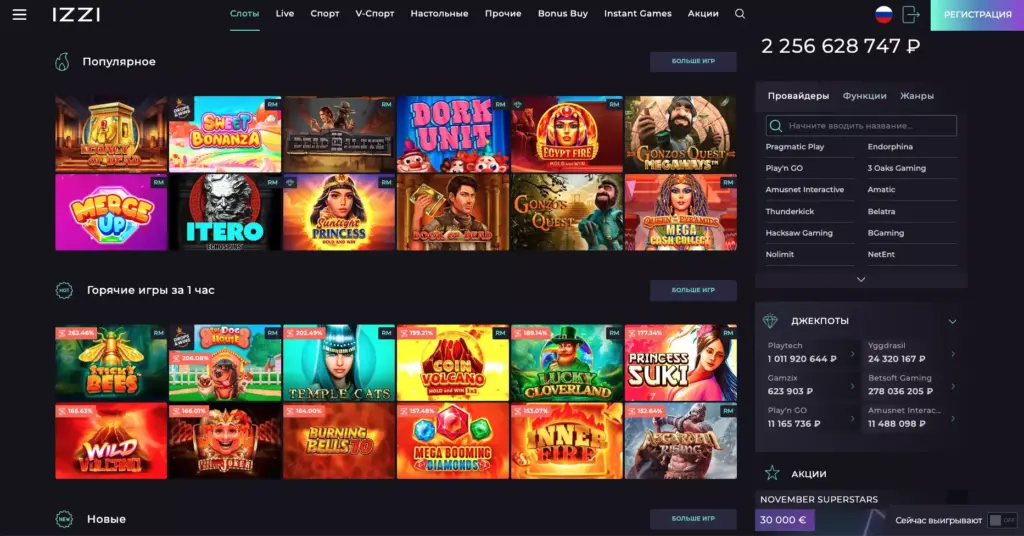Screen dimensions: 1024x536
Task: Click the Russian flag language icon
Action: point(883,14)
